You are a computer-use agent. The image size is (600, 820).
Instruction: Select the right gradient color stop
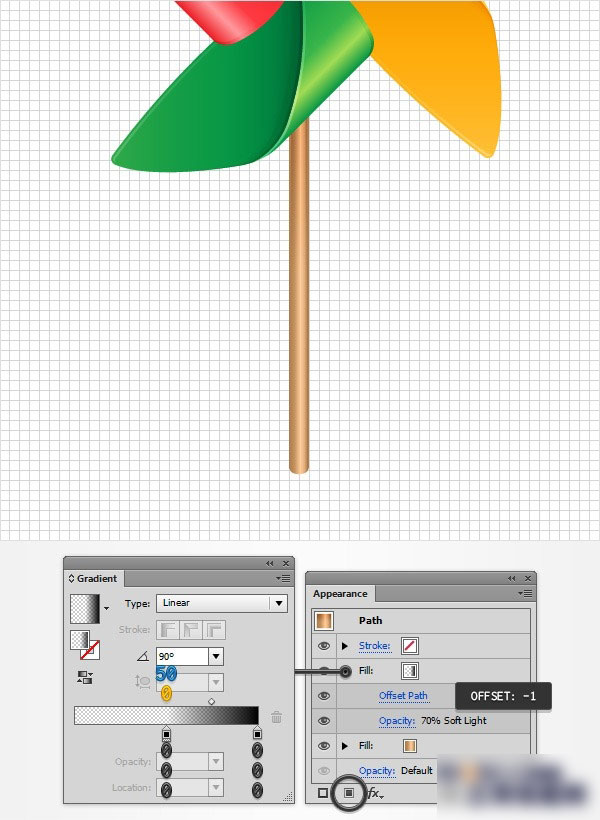257,733
